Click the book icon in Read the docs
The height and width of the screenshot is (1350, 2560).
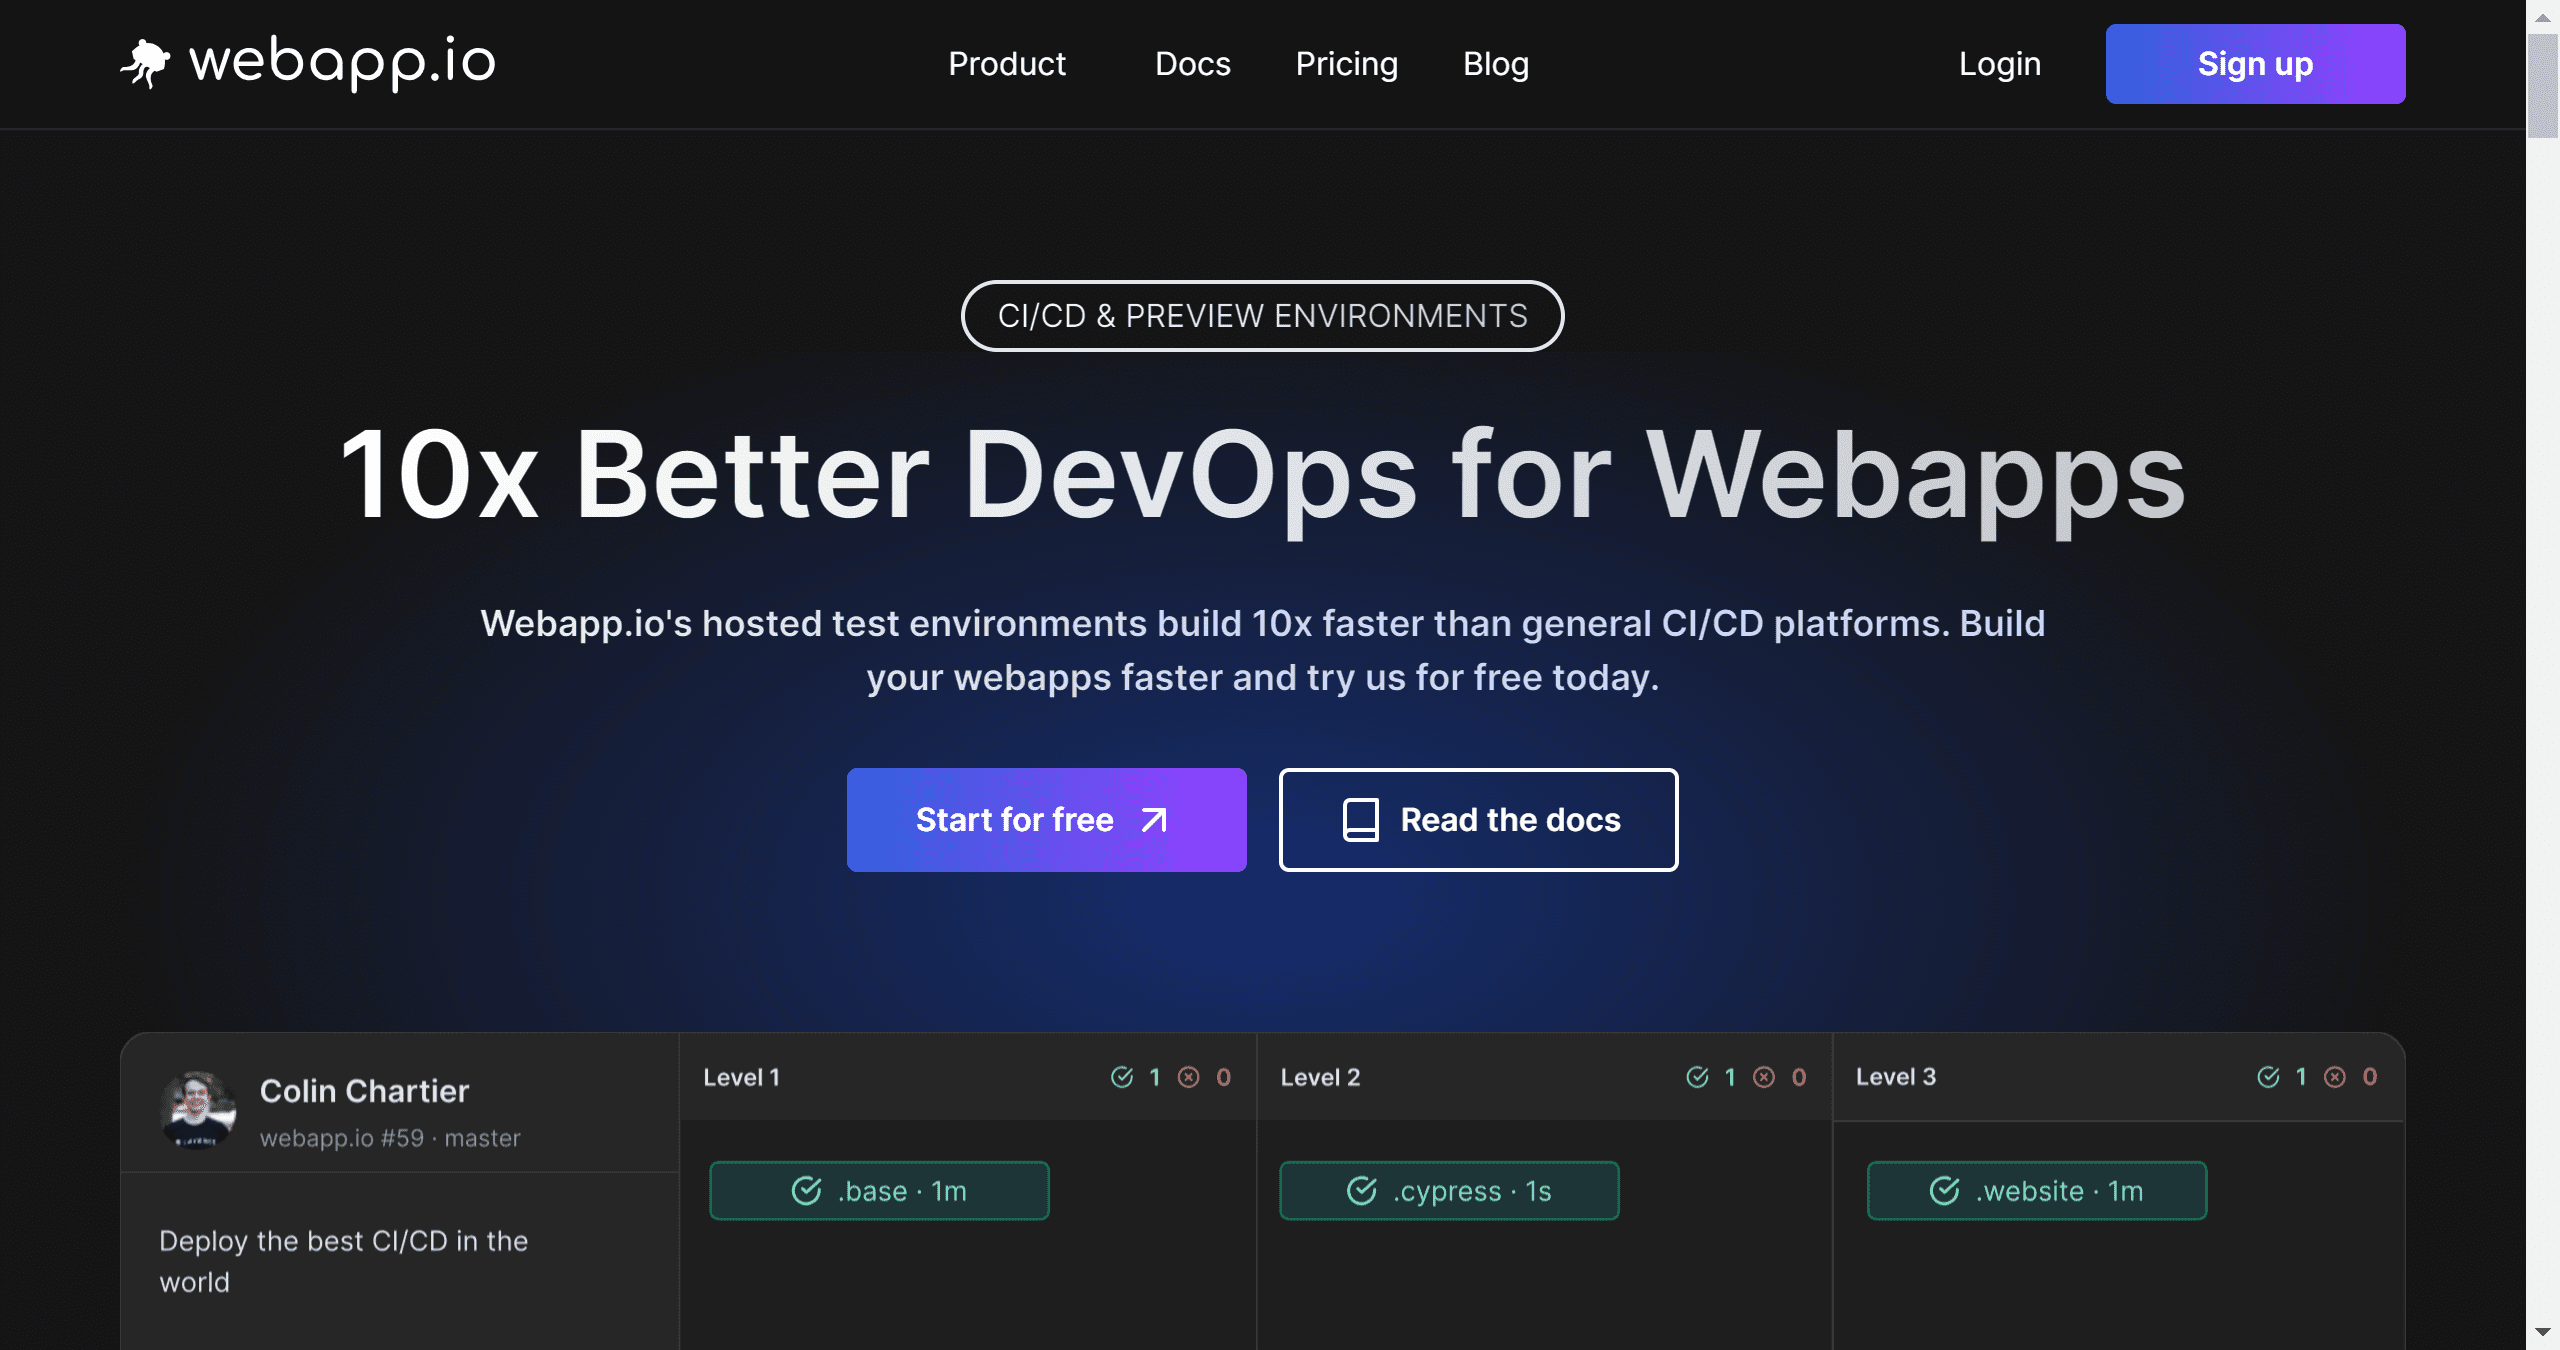1360,820
